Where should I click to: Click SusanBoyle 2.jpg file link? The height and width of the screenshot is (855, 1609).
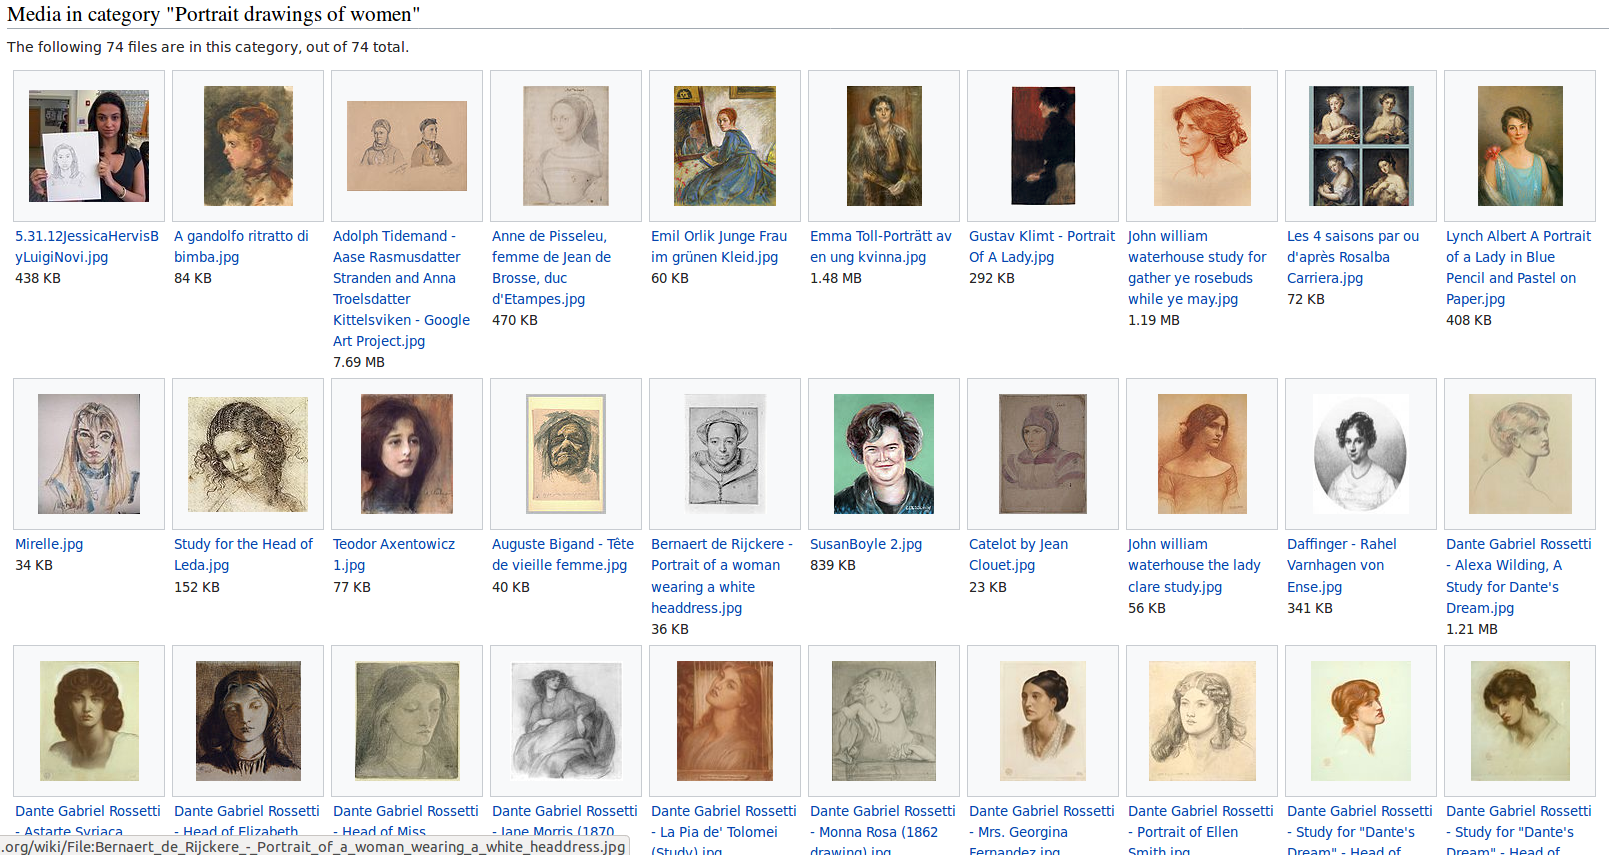coord(866,544)
